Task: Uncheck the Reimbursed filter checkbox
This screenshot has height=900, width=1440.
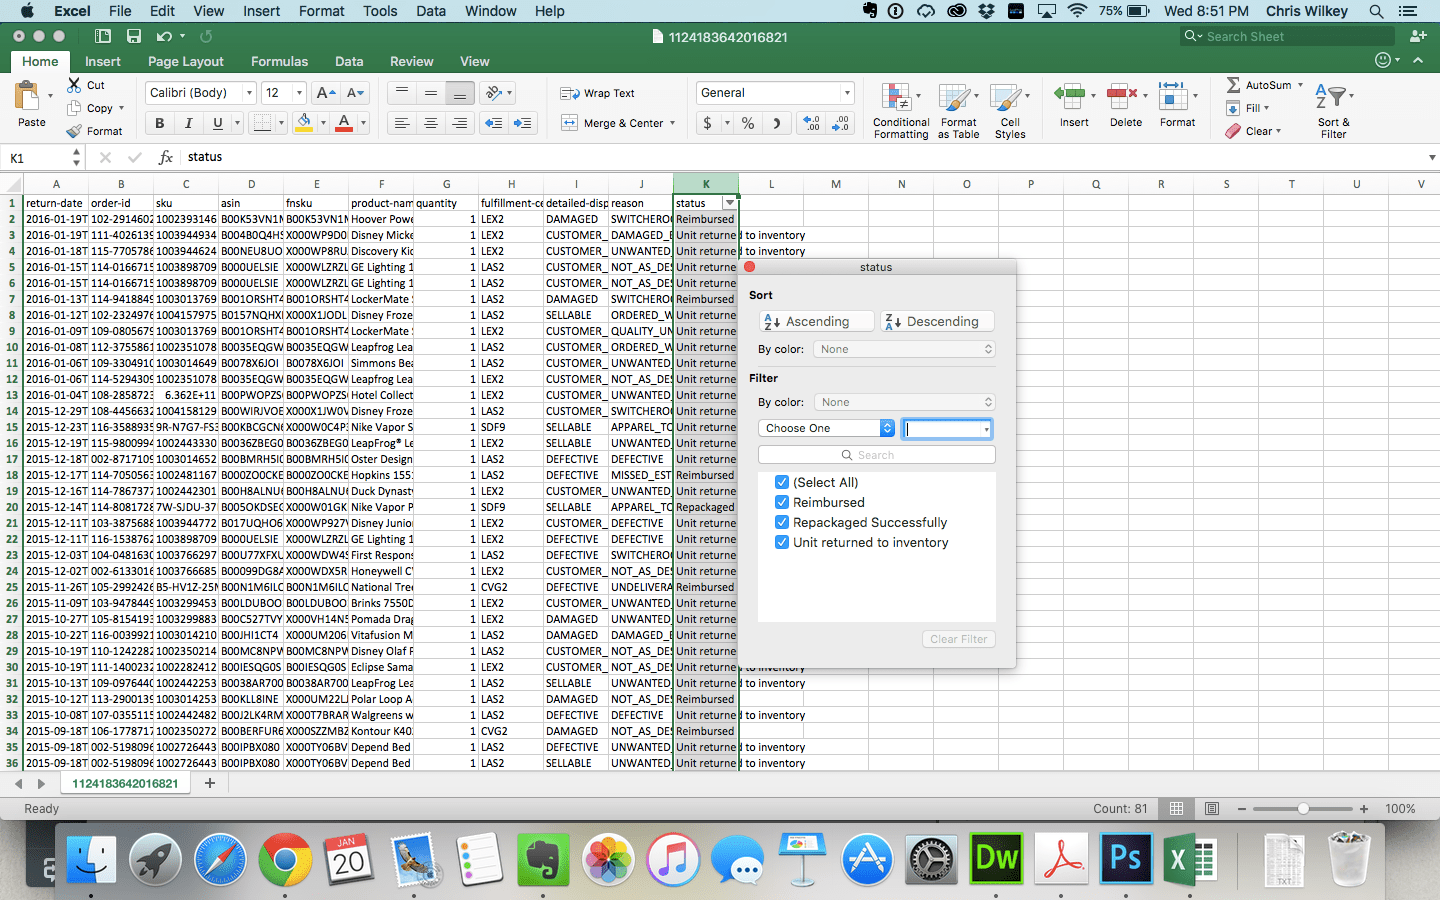Action: (782, 502)
